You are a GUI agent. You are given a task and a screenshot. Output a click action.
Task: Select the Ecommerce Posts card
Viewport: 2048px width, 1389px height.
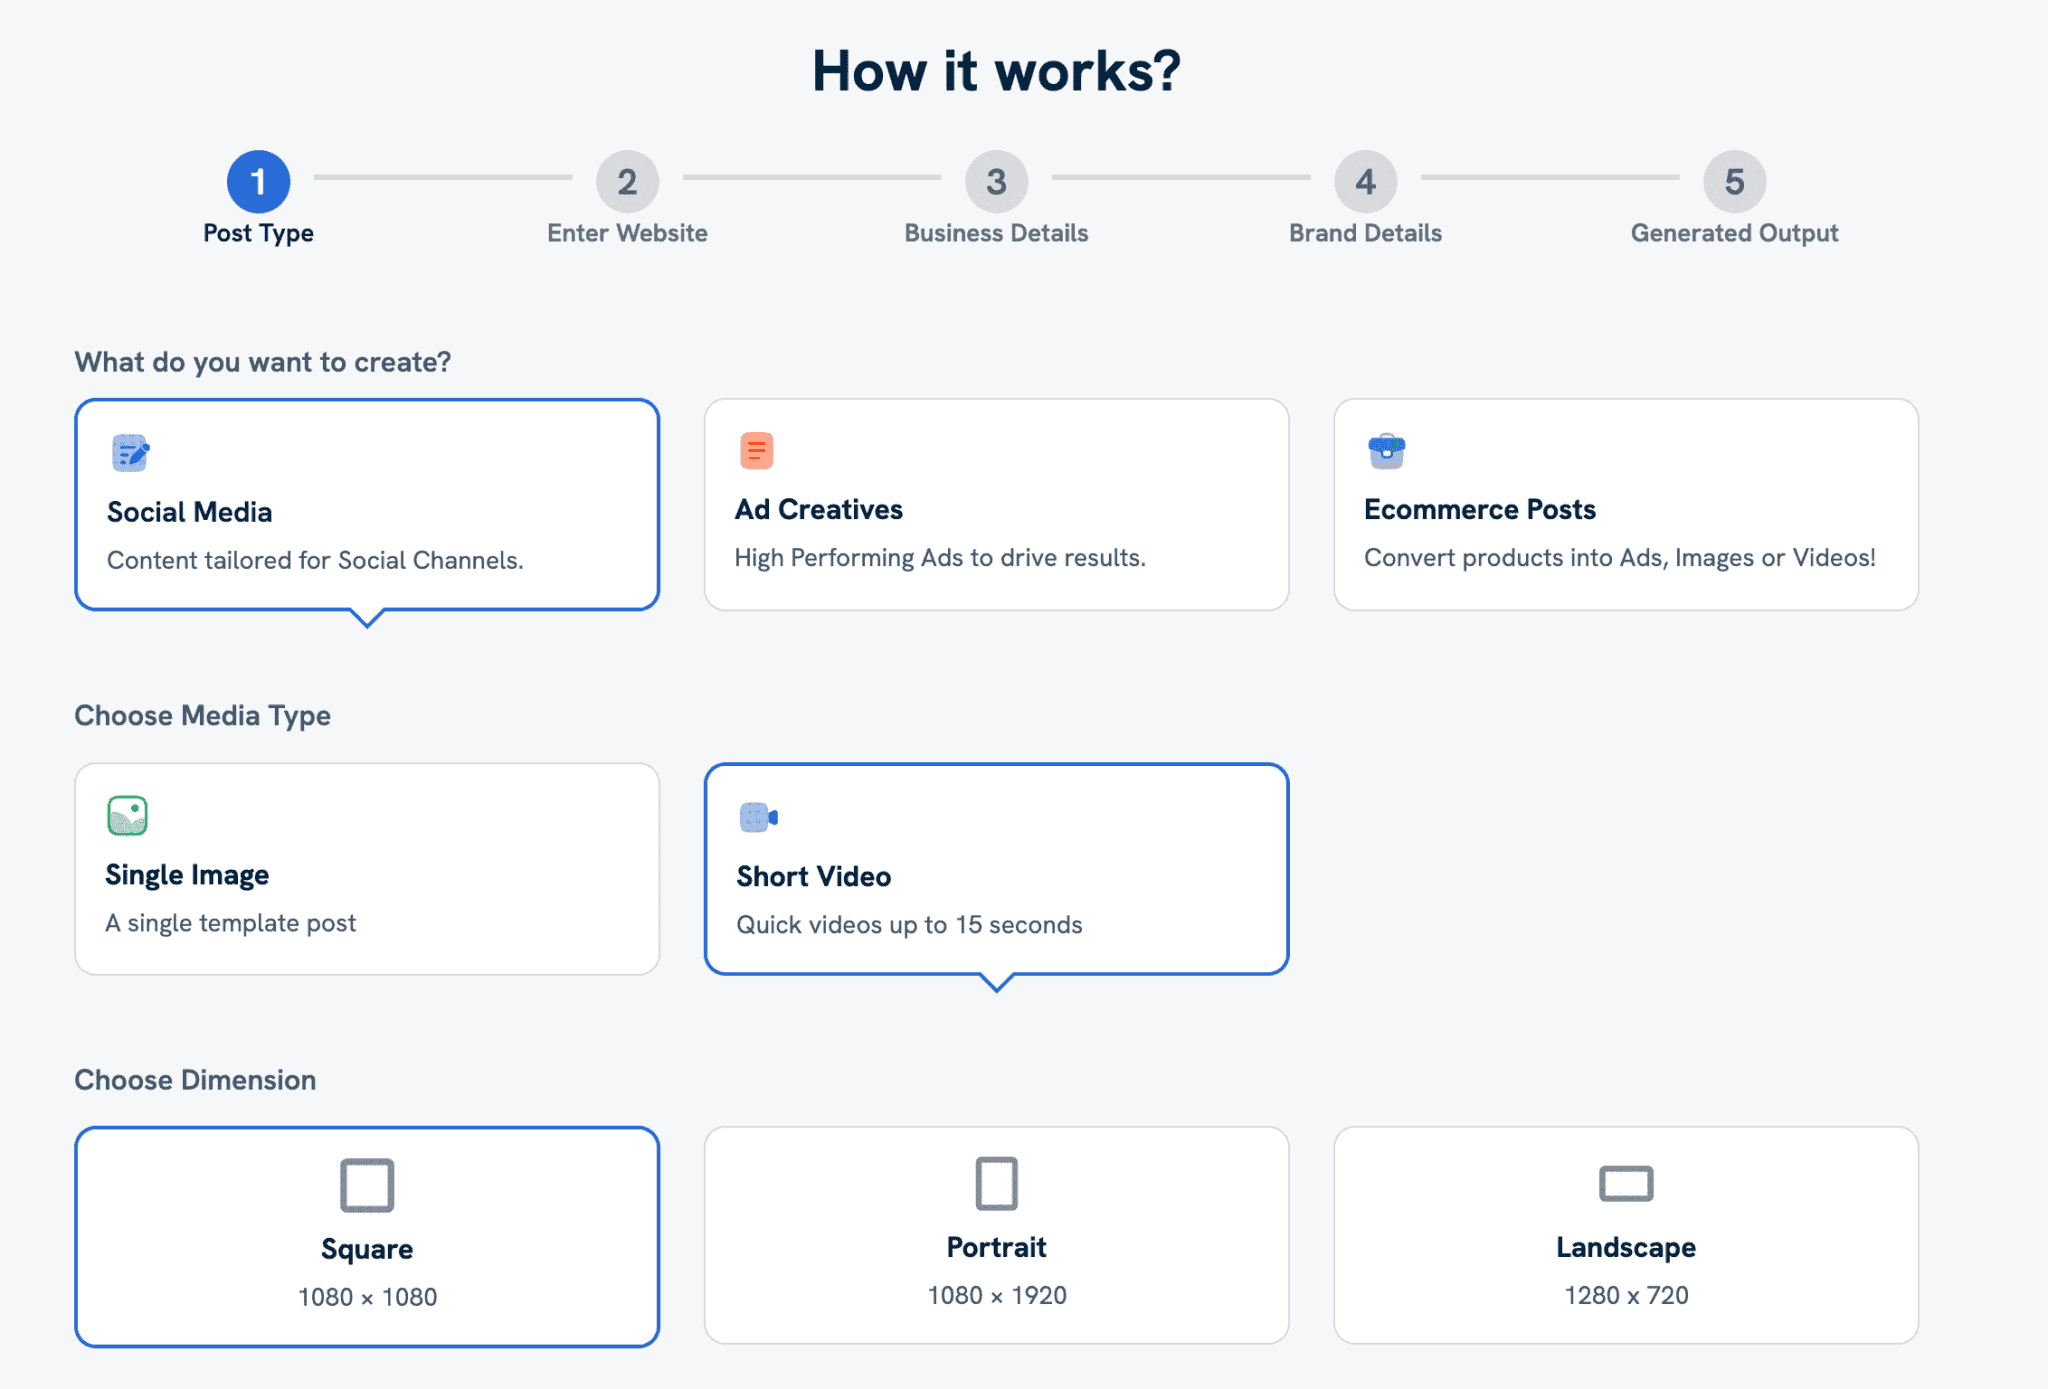(1625, 505)
